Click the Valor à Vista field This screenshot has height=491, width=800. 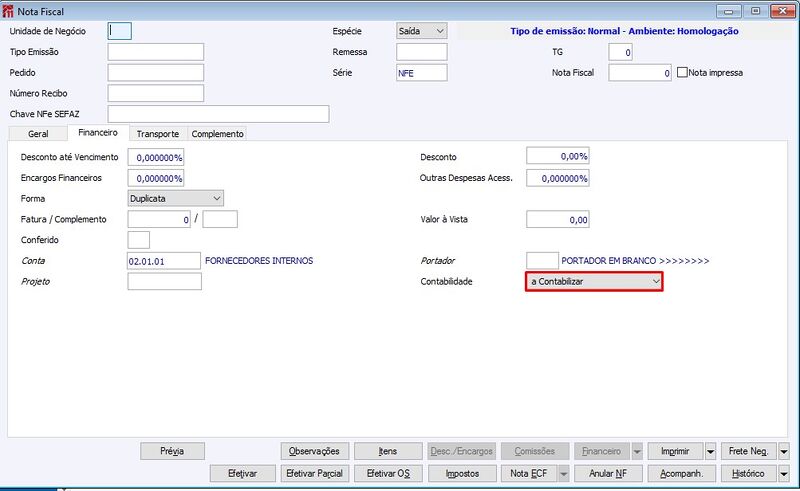pos(558,219)
